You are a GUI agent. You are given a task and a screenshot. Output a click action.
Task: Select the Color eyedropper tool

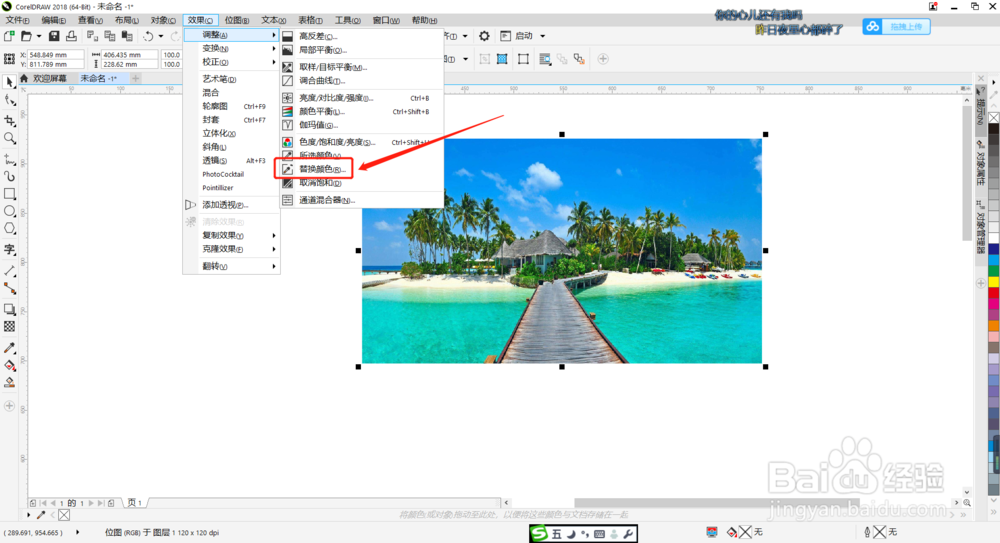[10, 348]
